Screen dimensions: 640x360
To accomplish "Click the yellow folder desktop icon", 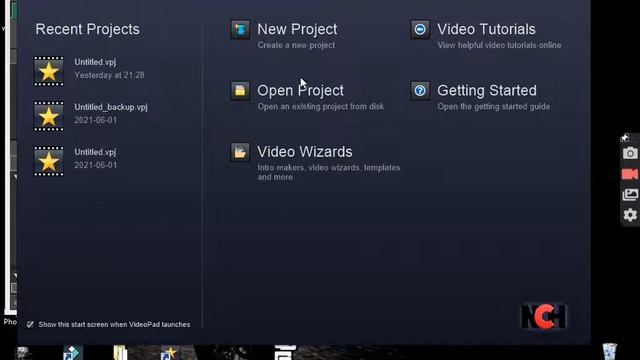I will coord(120,353).
